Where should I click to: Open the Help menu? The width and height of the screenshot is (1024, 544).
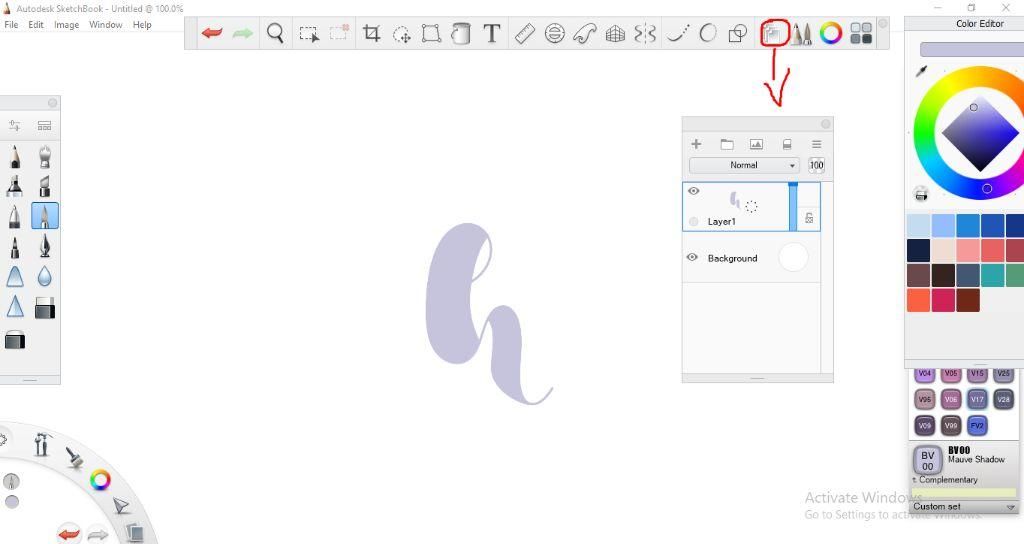click(142, 25)
